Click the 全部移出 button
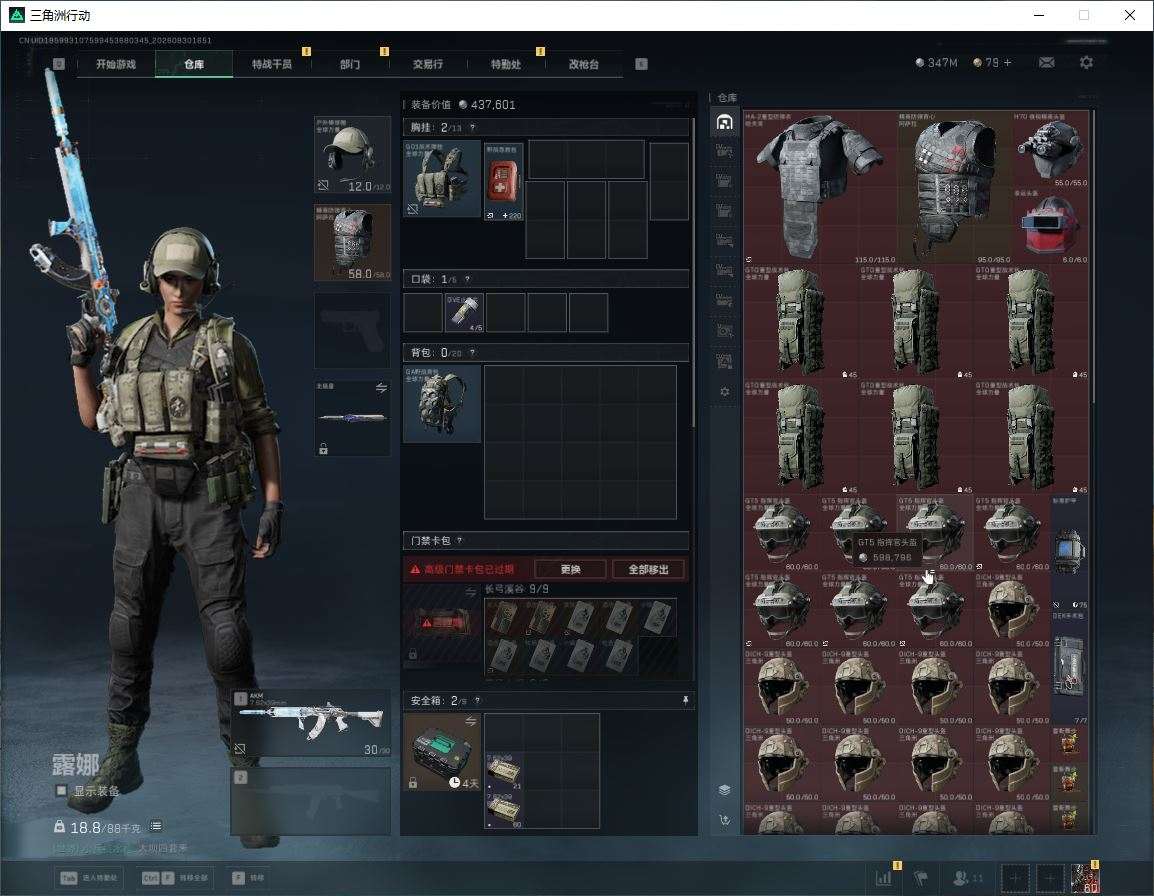 coord(648,569)
